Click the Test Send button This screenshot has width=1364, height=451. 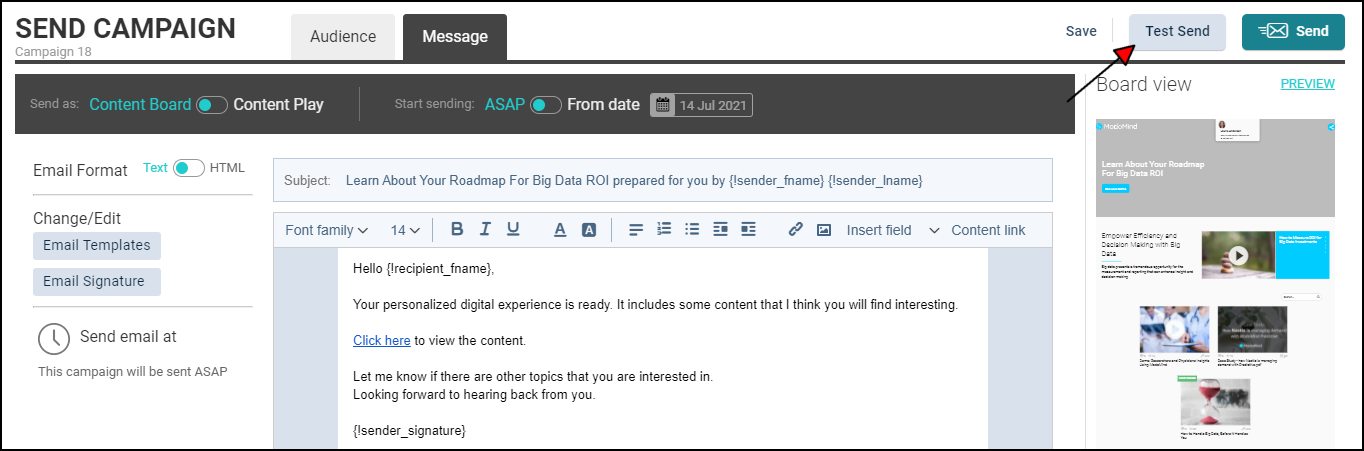pyautogui.click(x=1177, y=32)
